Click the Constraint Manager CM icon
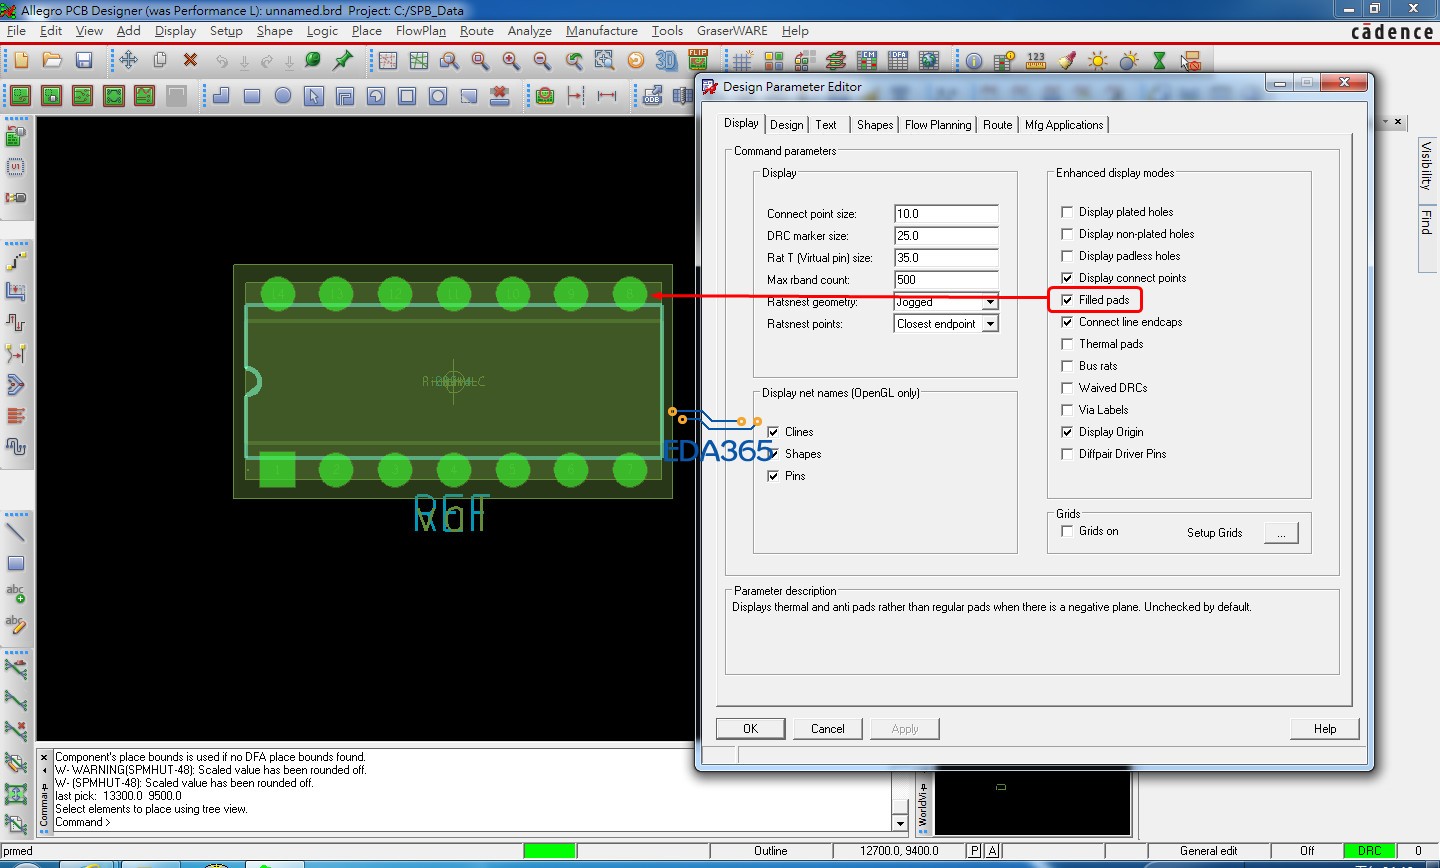This screenshot has width=1440, height=868. point(867,61)
